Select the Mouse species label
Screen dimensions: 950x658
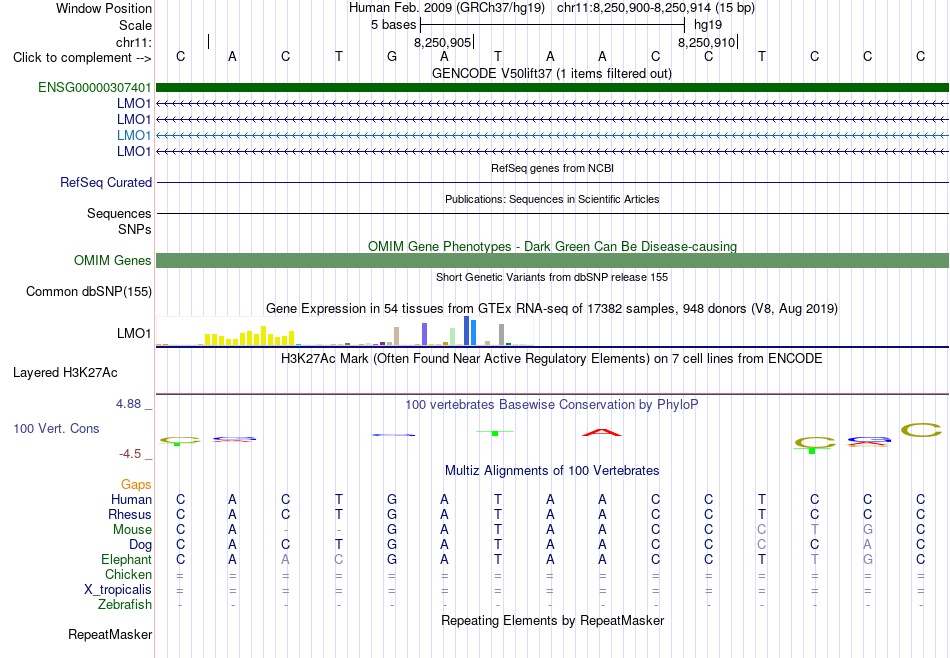click(132, 530)
